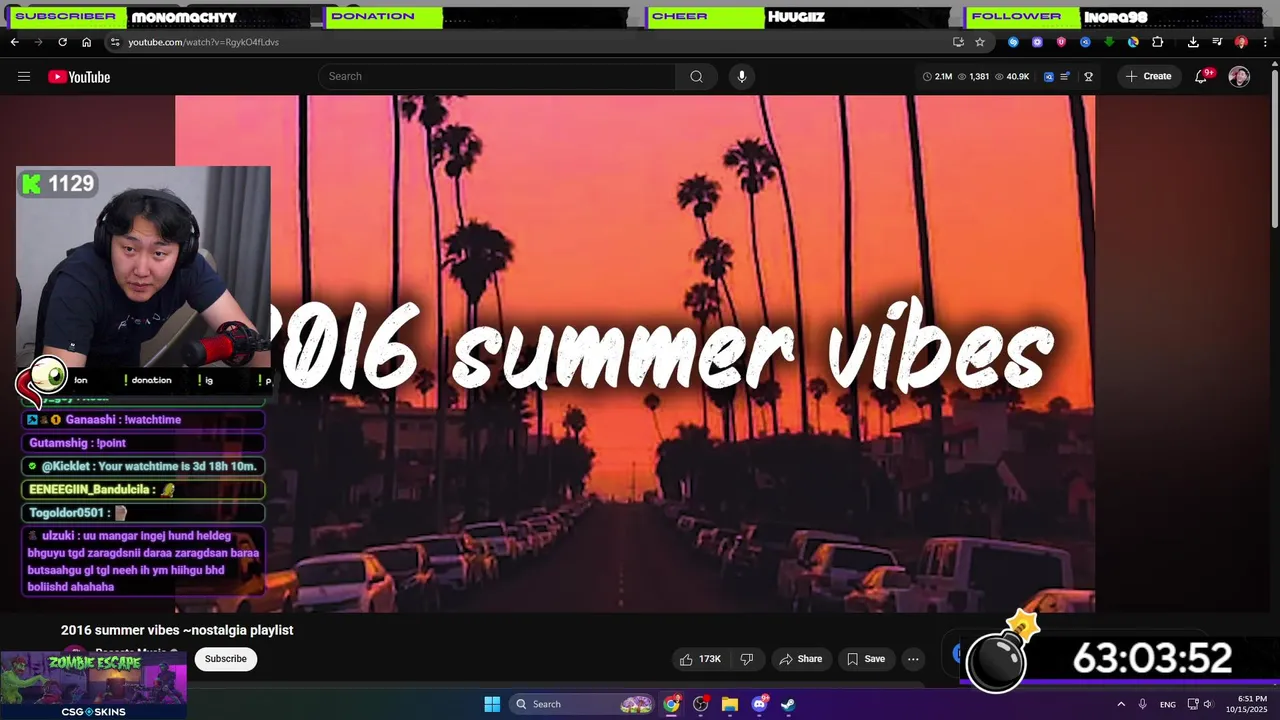This screenshot has width=1280, height=720.
Task: Open OBS Studio from the taskbar
Action: coord(700,704)
